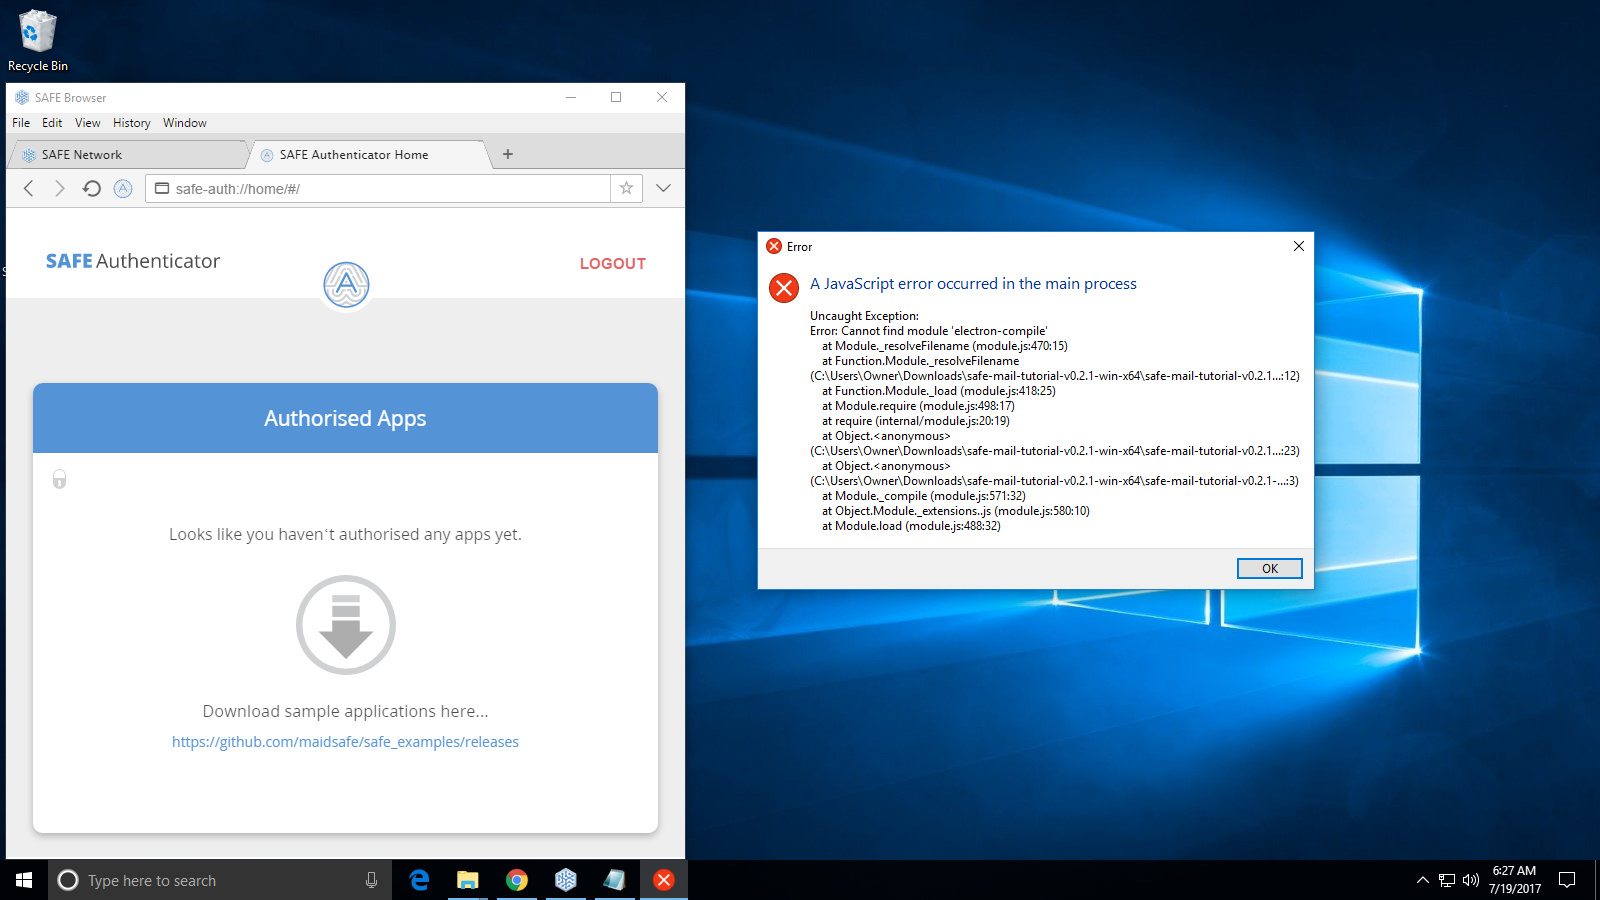Open the network tray icon
Viewport: 1600px width, 900px height.
[x=1447, y=880]
